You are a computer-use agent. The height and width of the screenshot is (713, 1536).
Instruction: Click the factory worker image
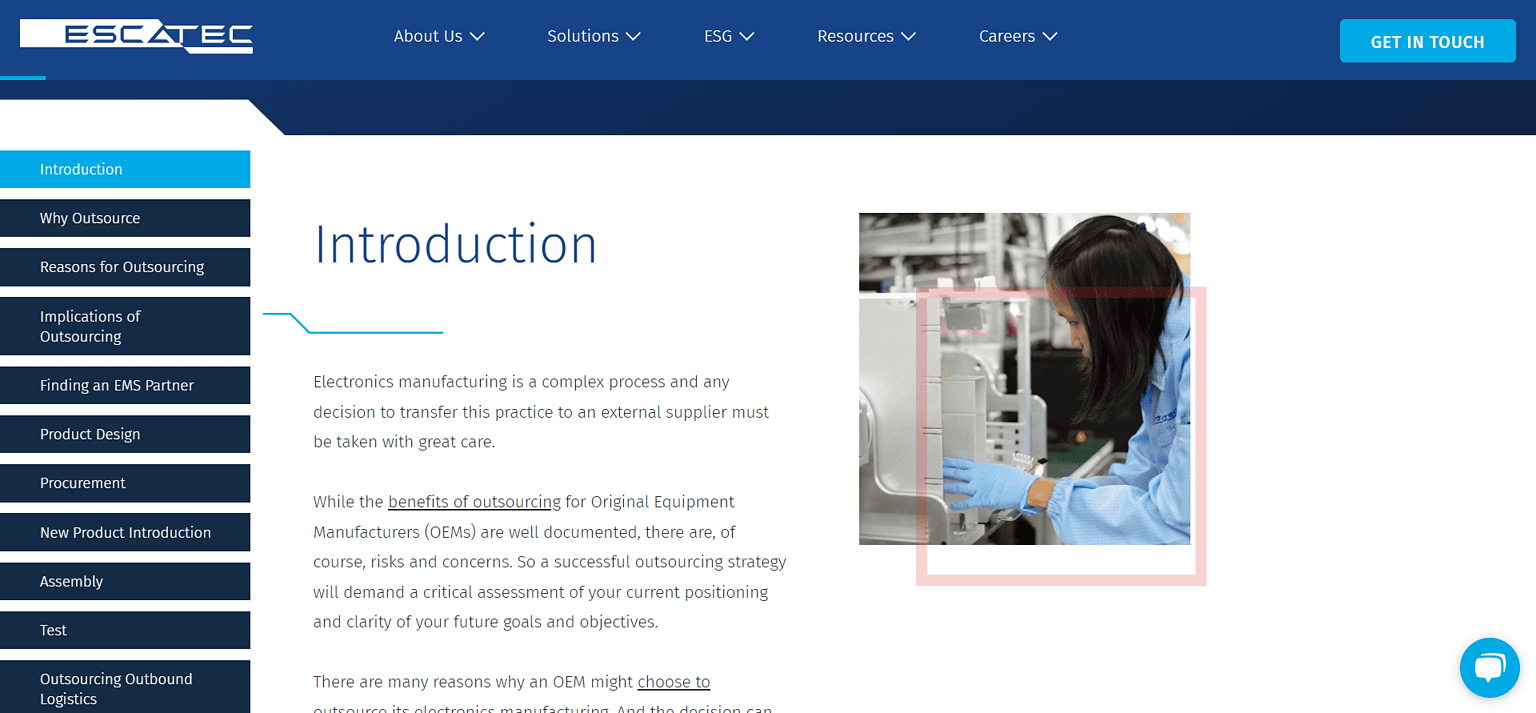tap(1024, 378)
